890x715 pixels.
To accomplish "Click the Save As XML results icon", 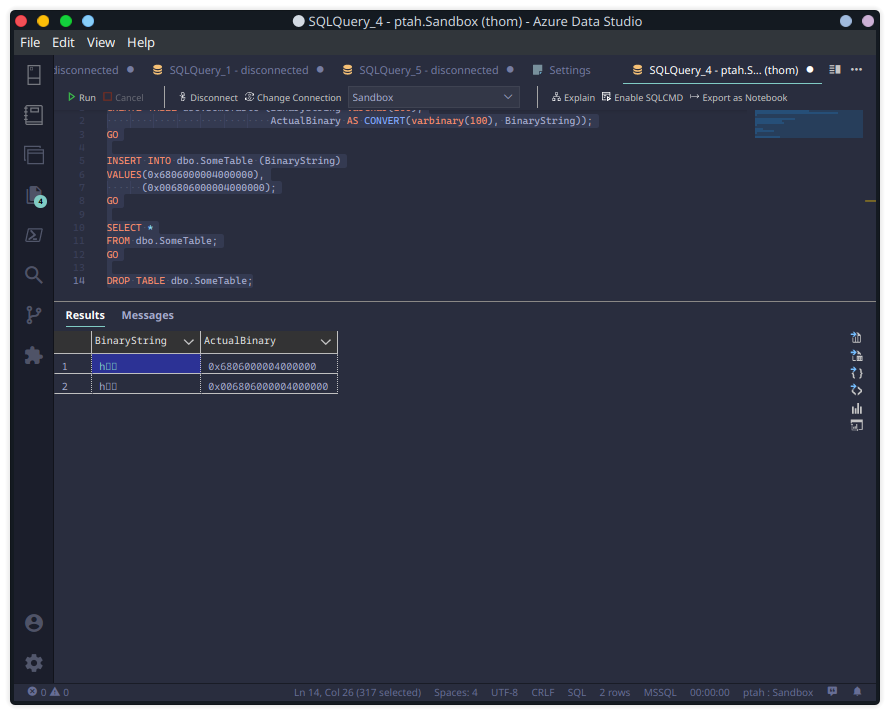I will coord(856,390).
